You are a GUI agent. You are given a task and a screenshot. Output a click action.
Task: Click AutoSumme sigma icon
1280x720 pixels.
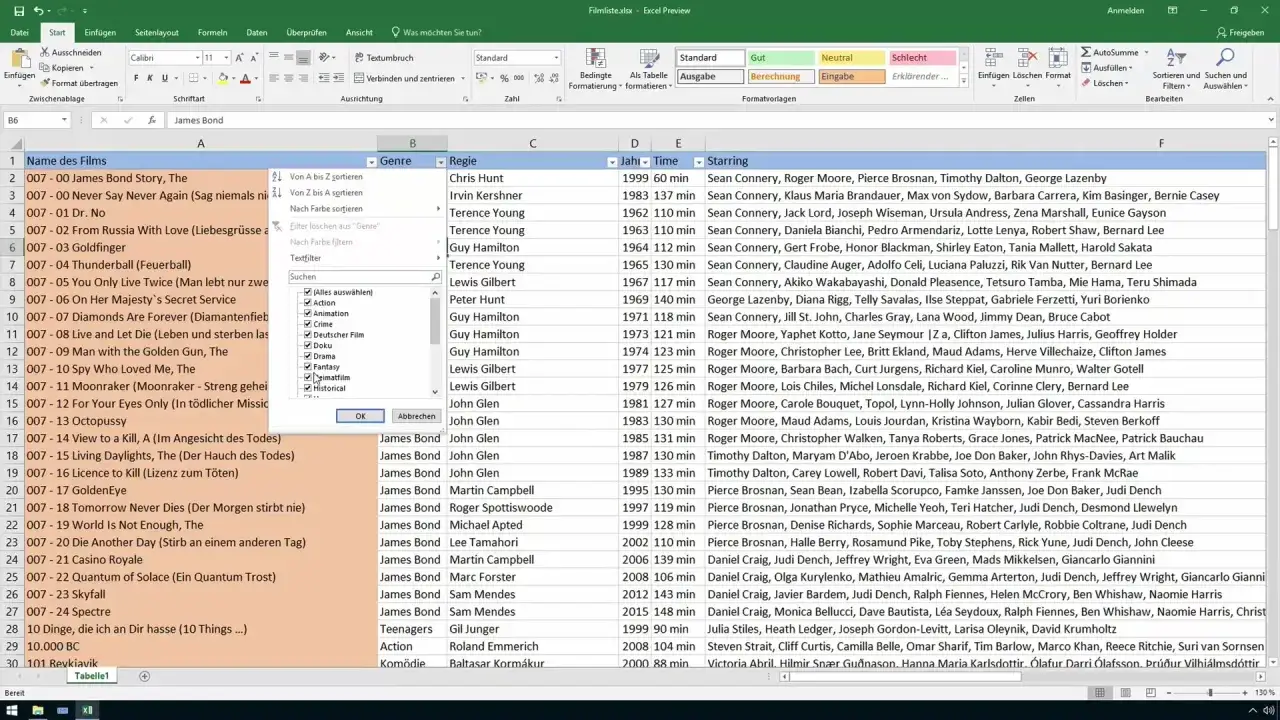coord(1085,52)
